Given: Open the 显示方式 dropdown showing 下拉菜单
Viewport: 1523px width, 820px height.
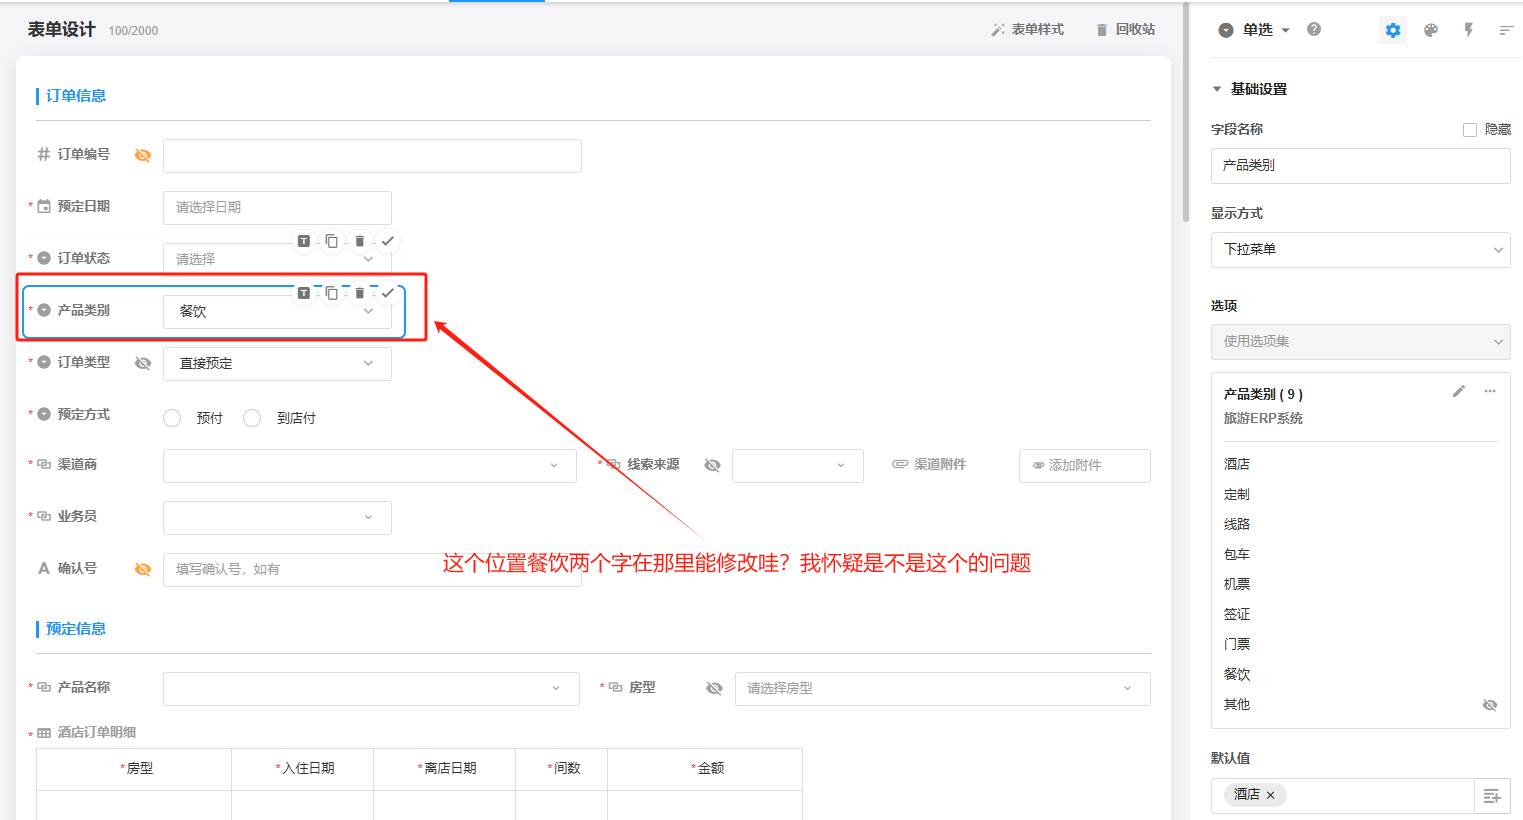Looking at the screenshot, I should (1360, 250).
